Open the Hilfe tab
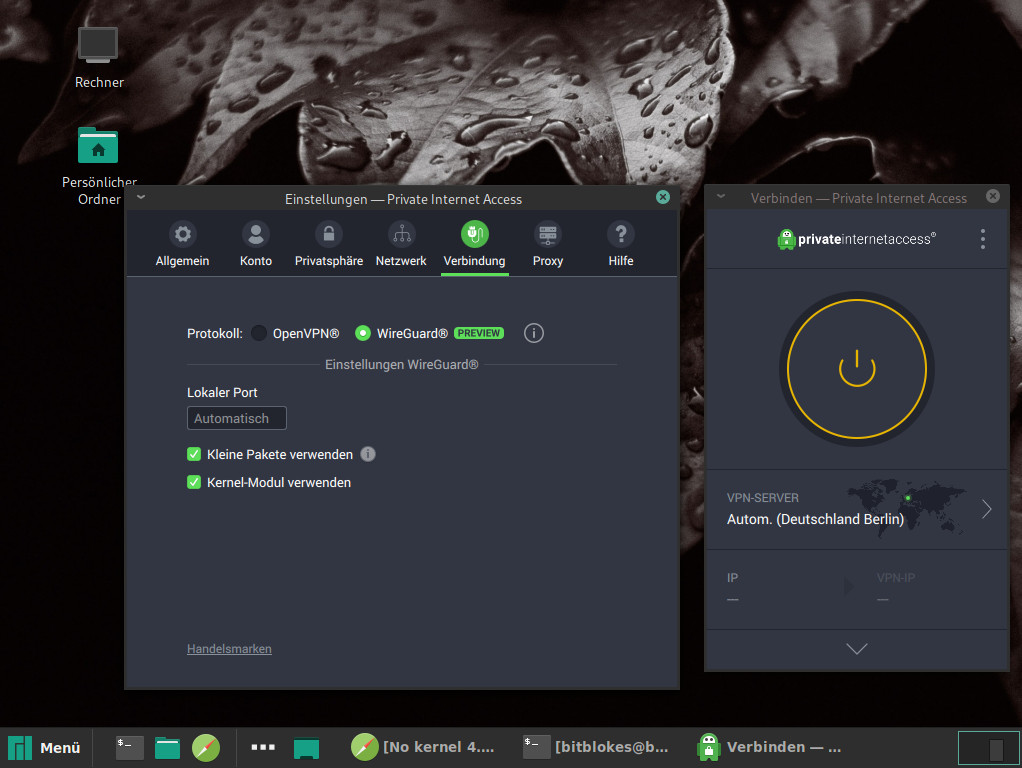This screenshot has width=1022, height=768. (x=620, y=245)
